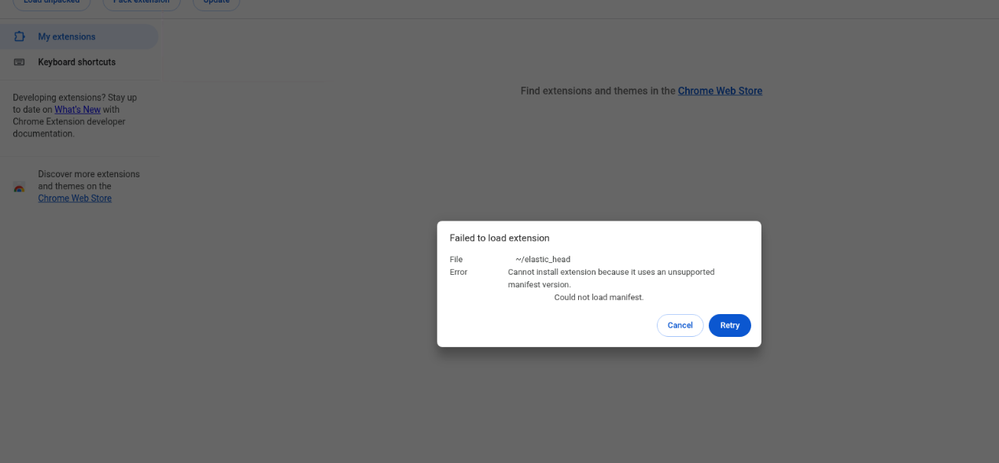
Task: Follow the Chrome Web Store link in main area
Action: [x=720, y=91]
